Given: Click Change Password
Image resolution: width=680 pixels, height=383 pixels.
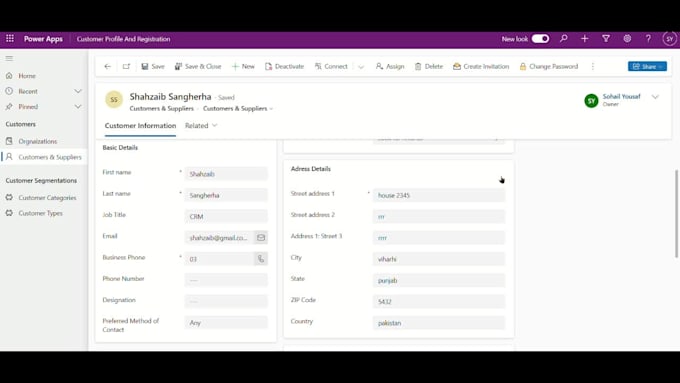Looking at the screenshot, I should point(549,66).
